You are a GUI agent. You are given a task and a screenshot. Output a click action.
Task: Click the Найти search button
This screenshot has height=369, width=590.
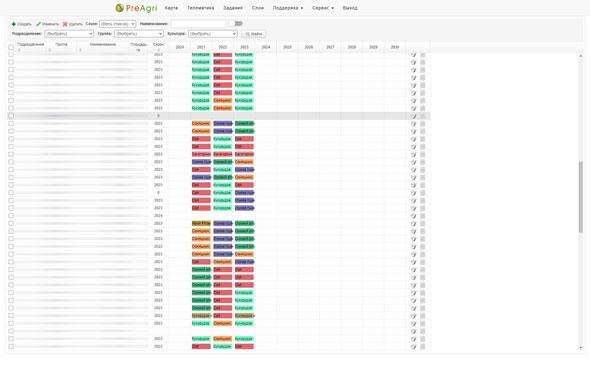click(254, 34)
